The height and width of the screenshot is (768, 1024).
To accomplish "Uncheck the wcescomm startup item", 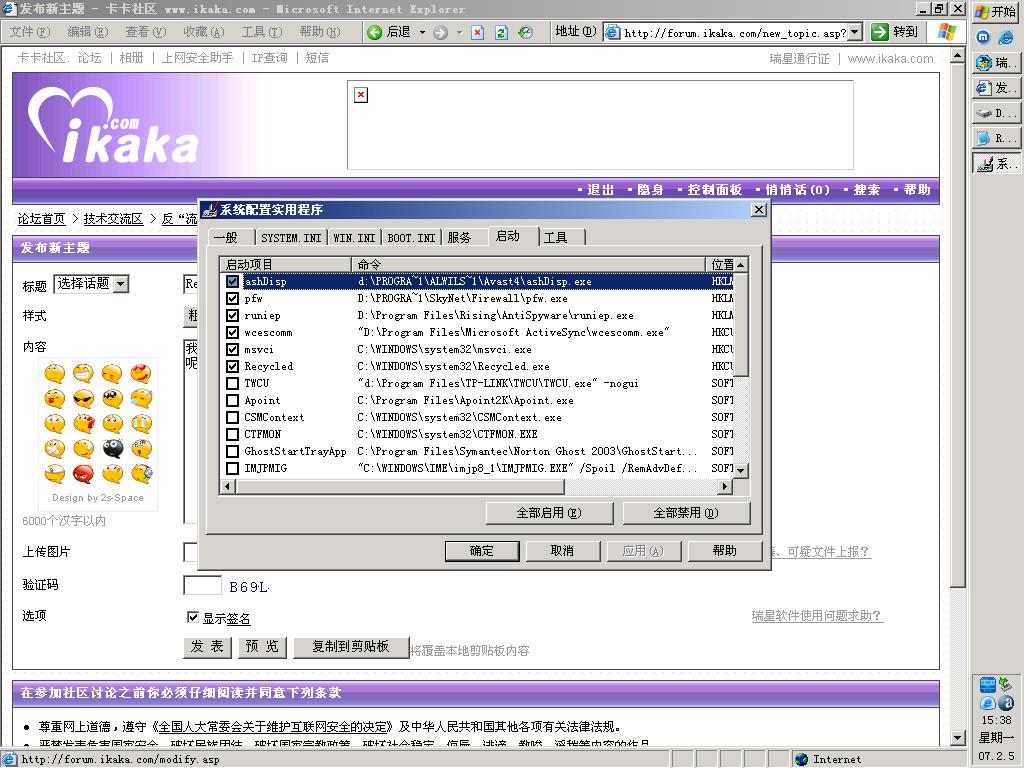I will coord(232,332).
